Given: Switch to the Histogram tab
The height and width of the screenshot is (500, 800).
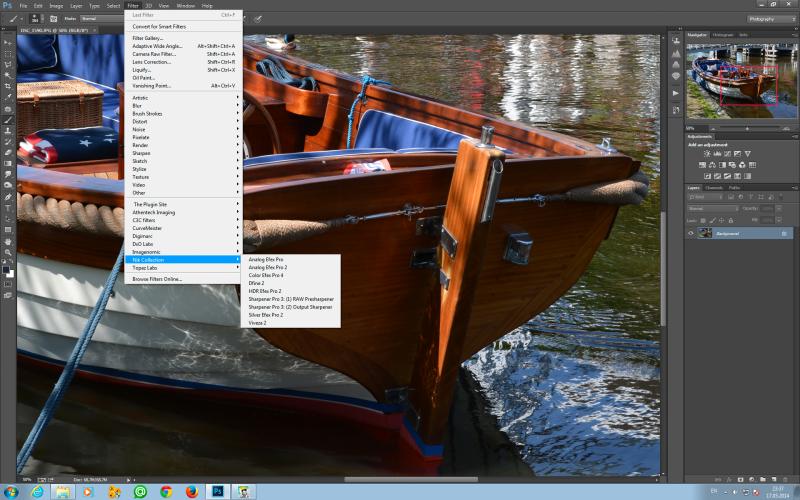Looking at the screenshot, I should click(x=722, y=35).
